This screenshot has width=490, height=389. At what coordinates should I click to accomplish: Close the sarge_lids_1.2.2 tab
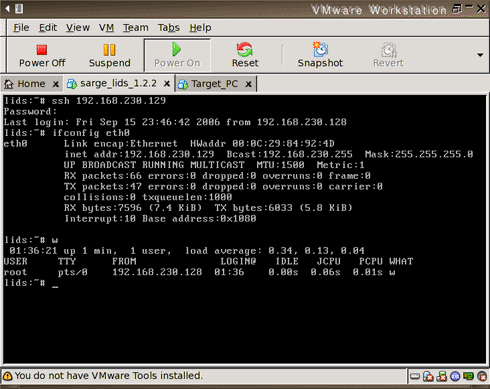[167, 84]
